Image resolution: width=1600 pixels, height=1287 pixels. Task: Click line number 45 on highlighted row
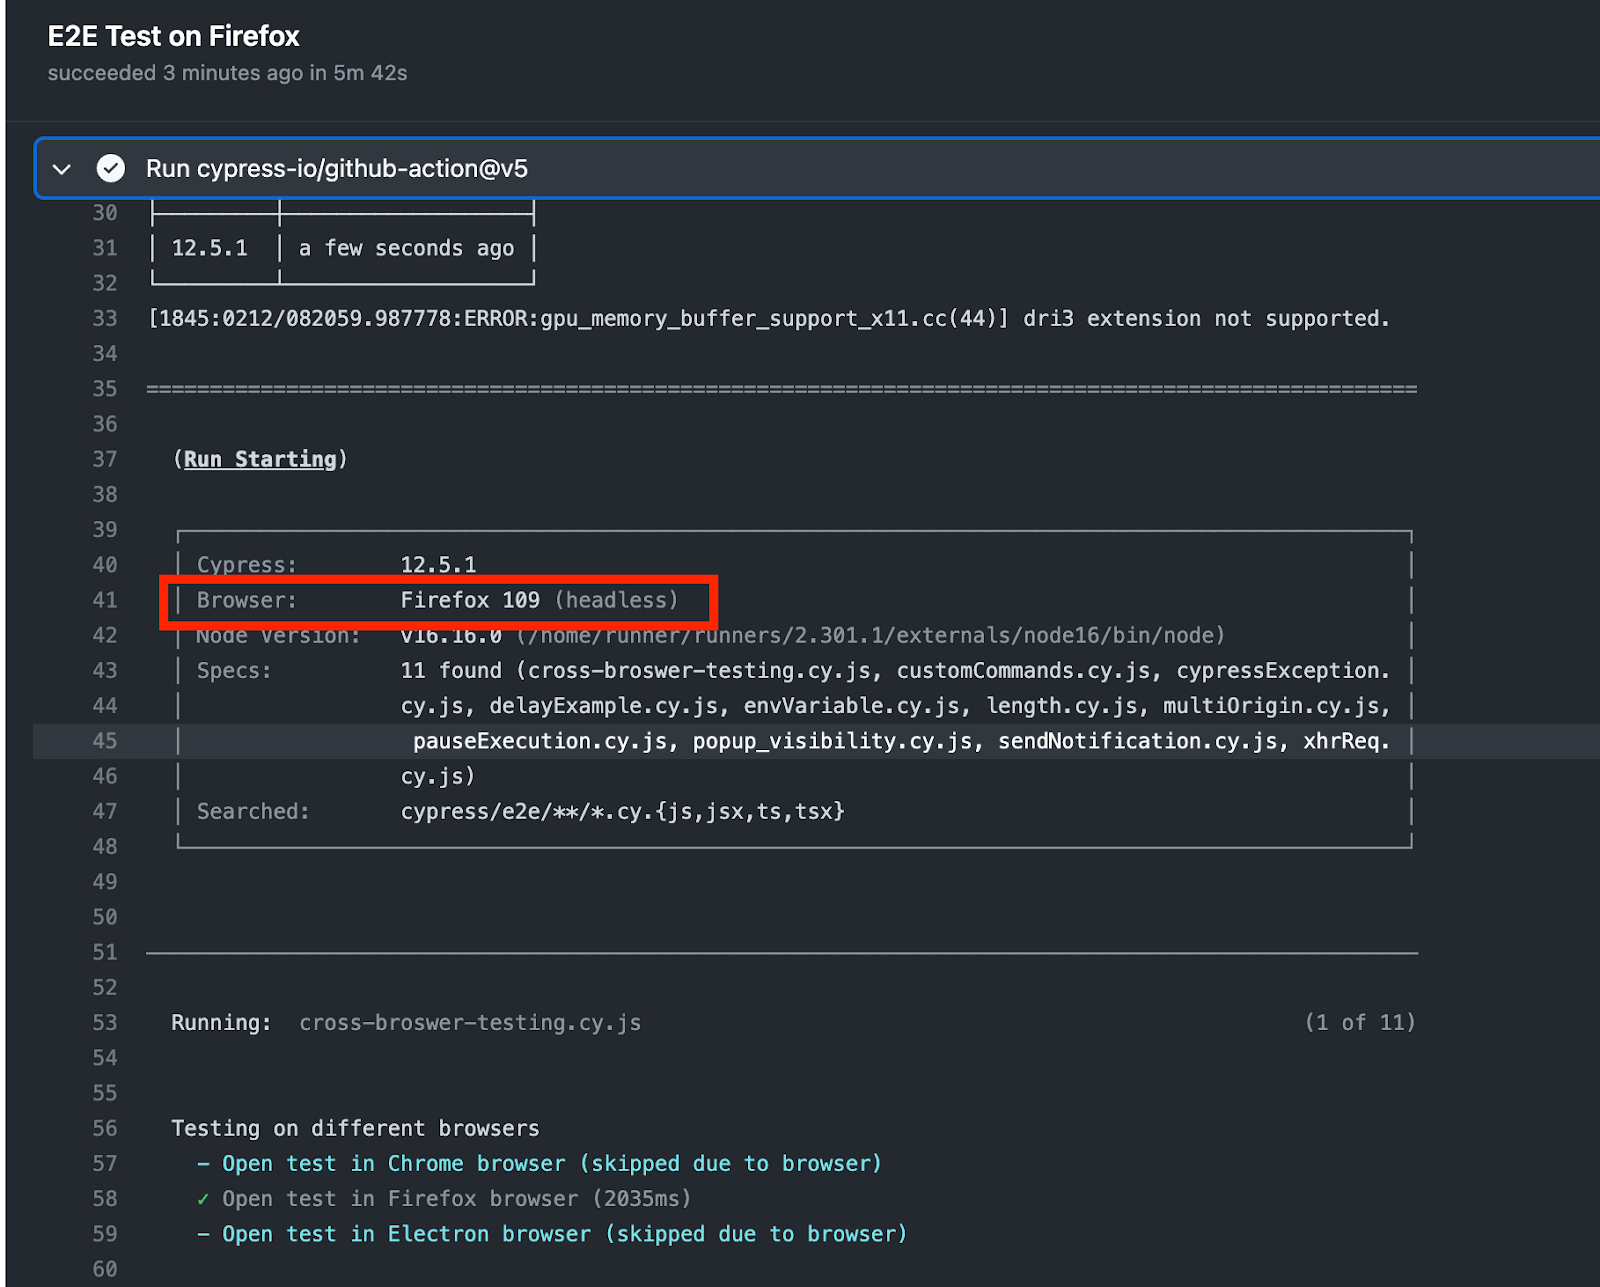tap(104, 740)
